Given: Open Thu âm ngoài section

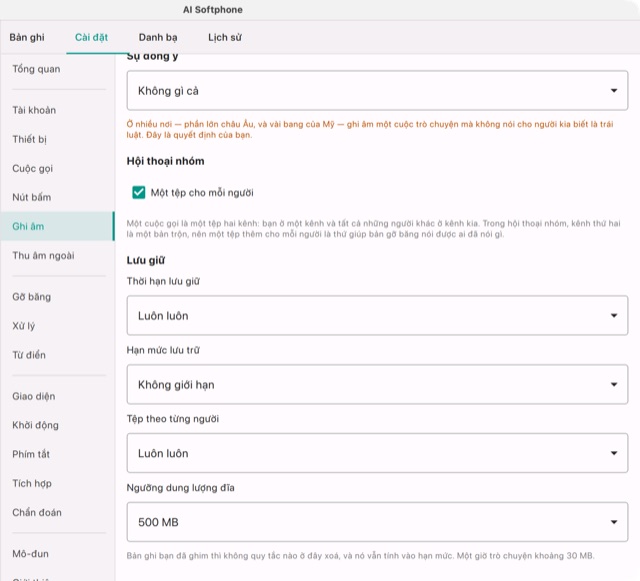Looking at the screenshot, I should click(x=58, y=256).
